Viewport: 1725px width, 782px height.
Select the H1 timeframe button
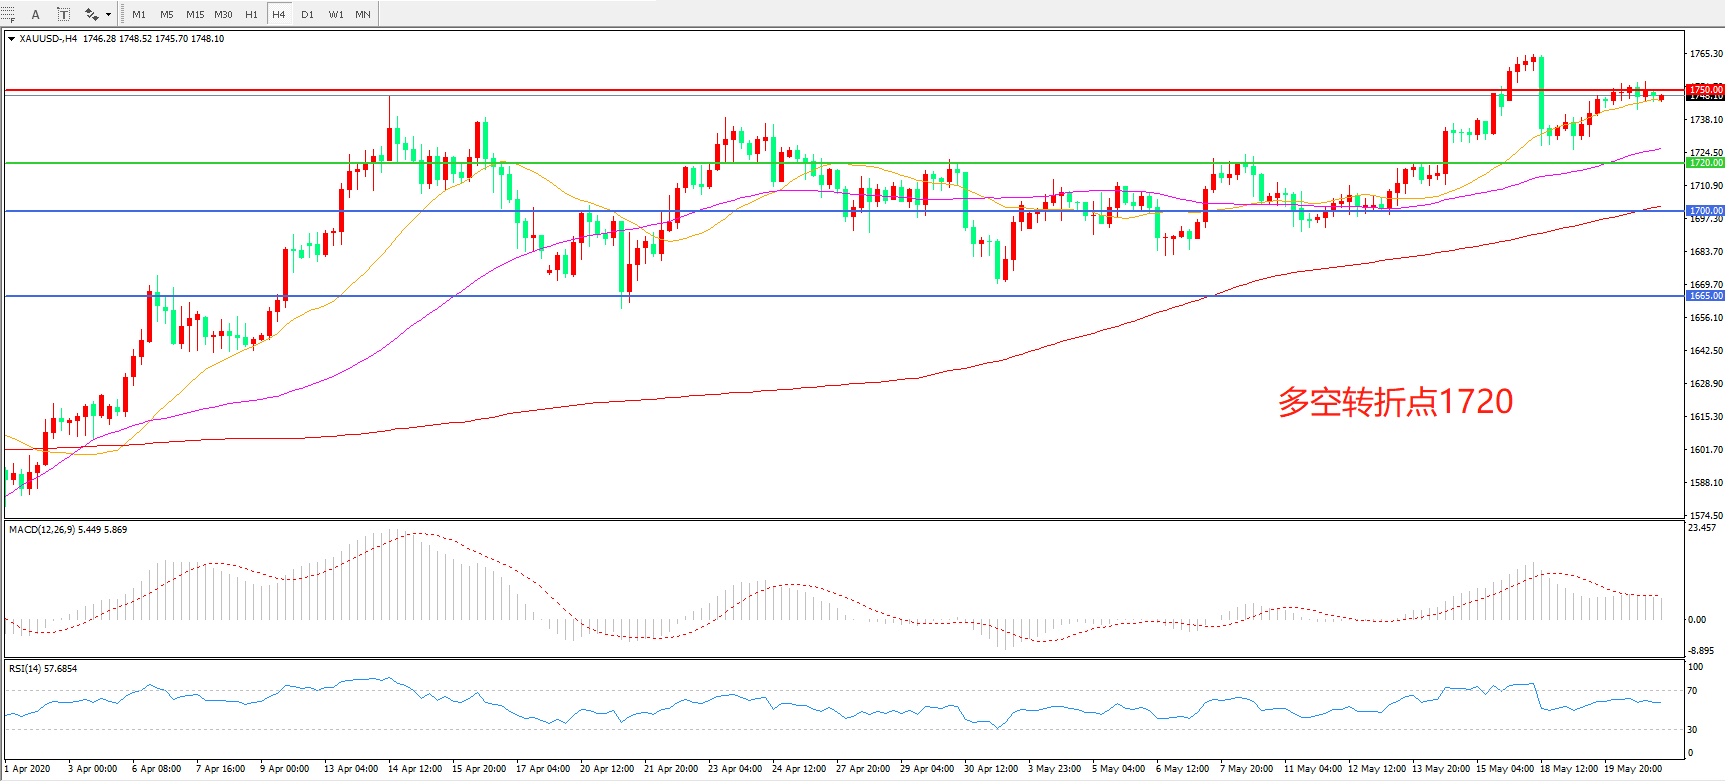click(251, 14)
